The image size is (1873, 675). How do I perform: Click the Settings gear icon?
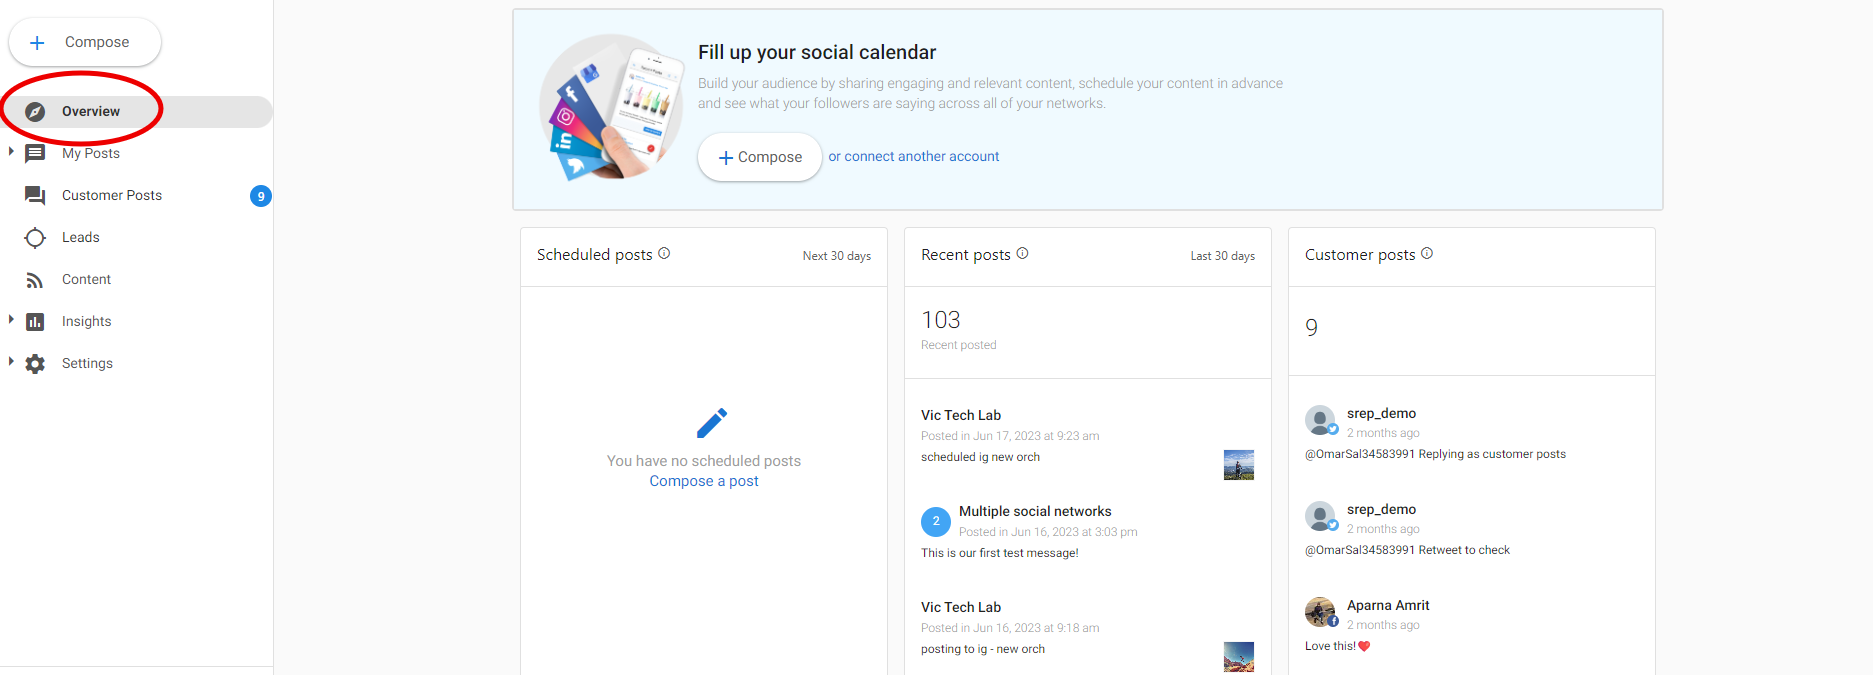[35, 364]
